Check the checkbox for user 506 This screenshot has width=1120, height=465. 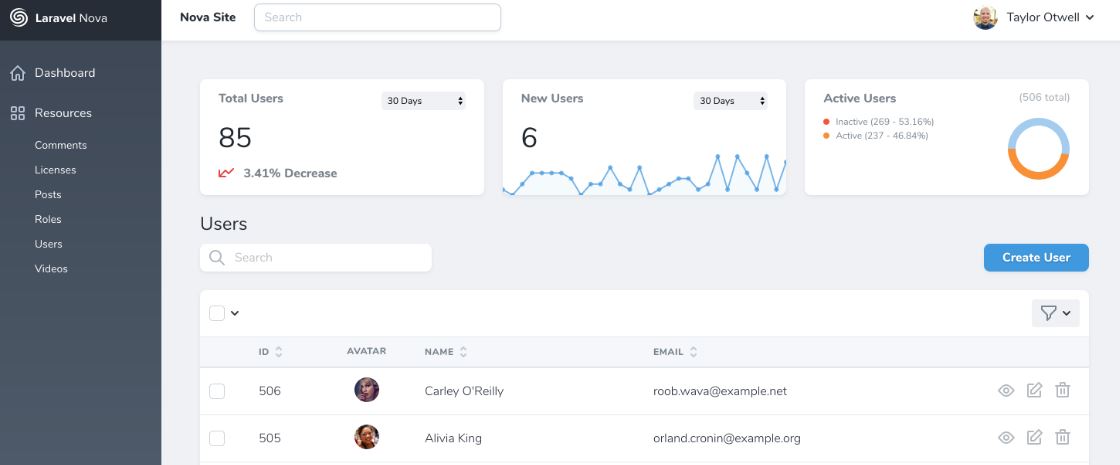tap(217, 391)
